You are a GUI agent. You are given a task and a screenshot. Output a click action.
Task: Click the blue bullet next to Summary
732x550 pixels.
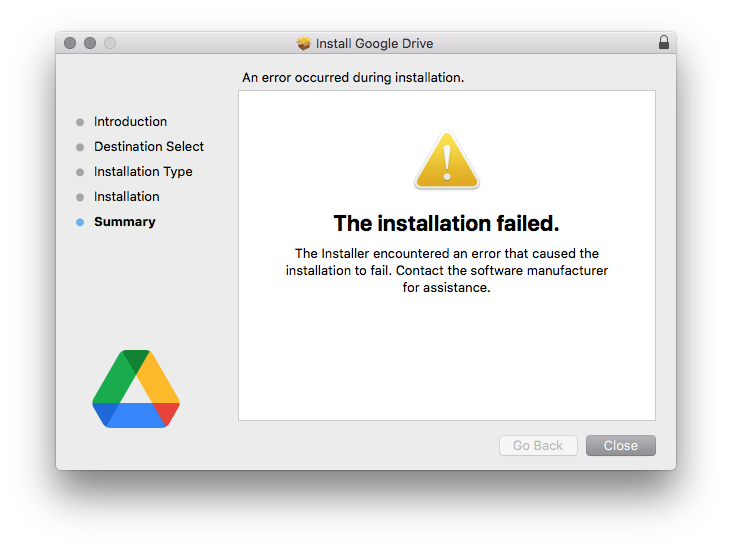(x=80, y=222)
